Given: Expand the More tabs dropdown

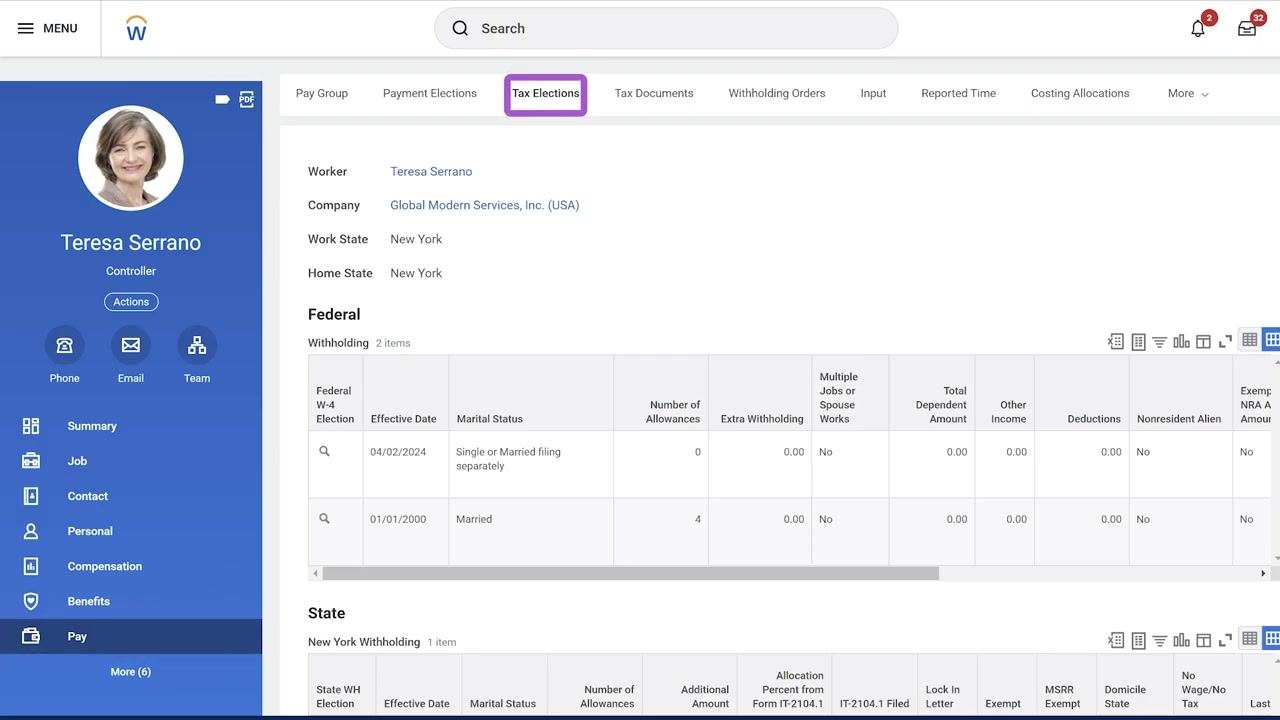Looking at the screenshot, I should [x=1188, y=93].
